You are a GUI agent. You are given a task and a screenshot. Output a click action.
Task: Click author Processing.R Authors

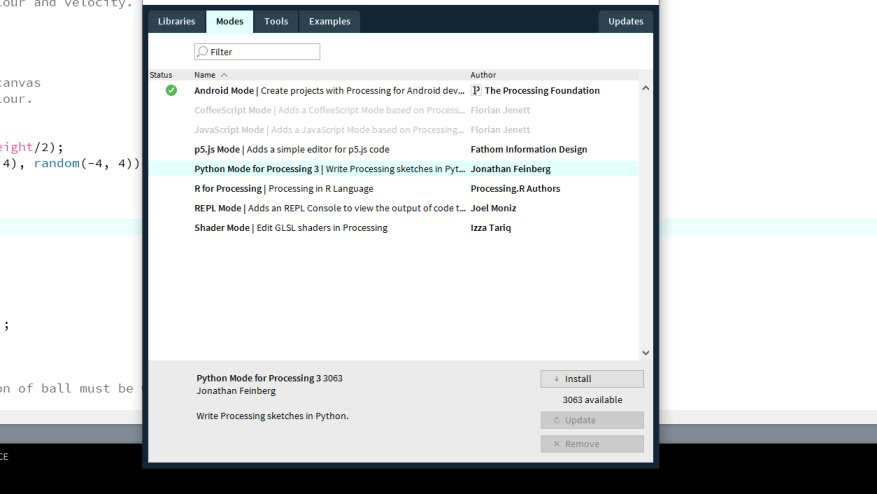tap(515, 189)
